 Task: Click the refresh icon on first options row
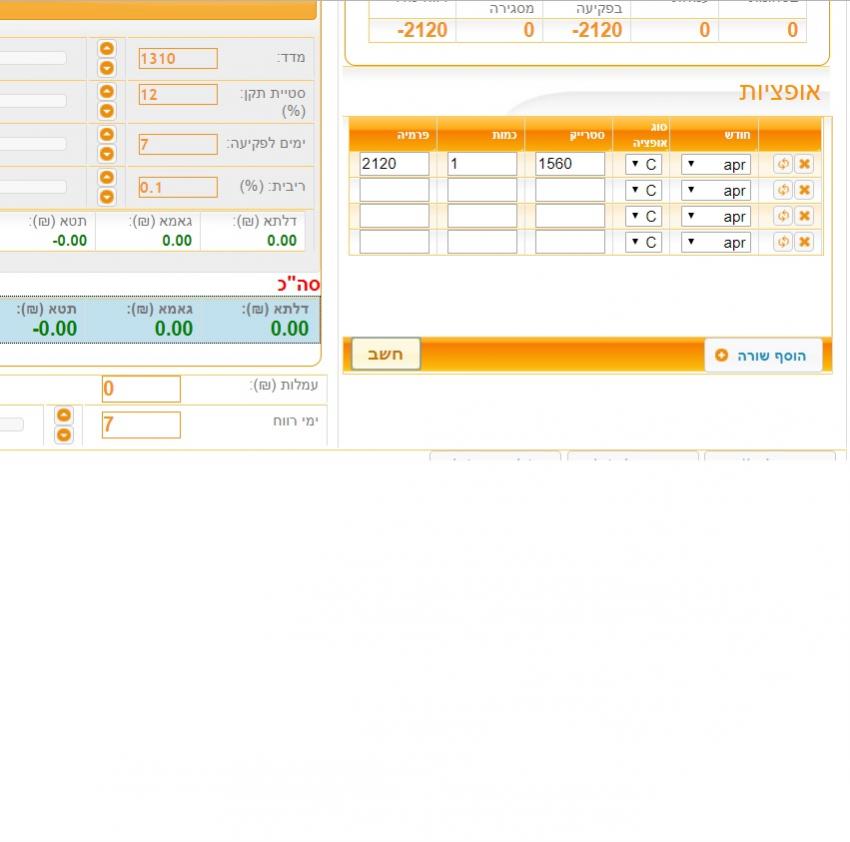783,164
